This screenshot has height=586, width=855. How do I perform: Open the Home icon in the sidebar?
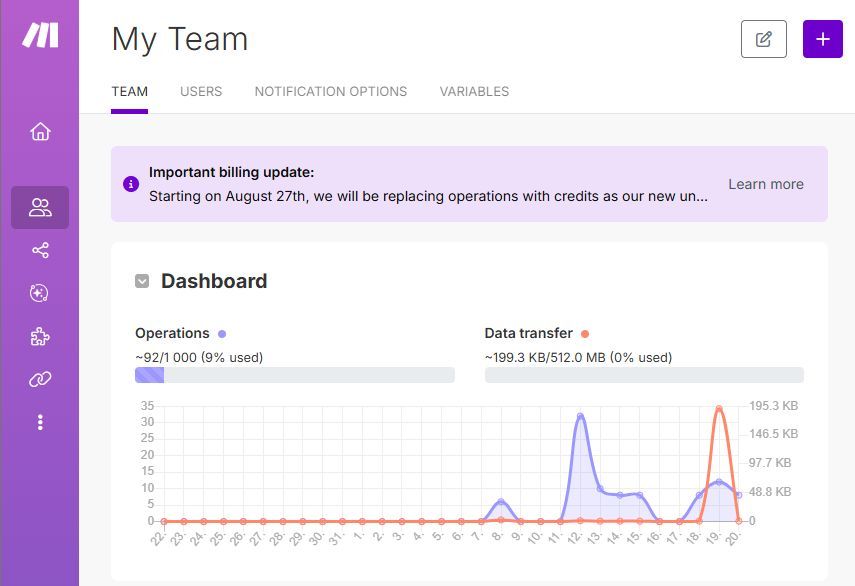[40, 131]
